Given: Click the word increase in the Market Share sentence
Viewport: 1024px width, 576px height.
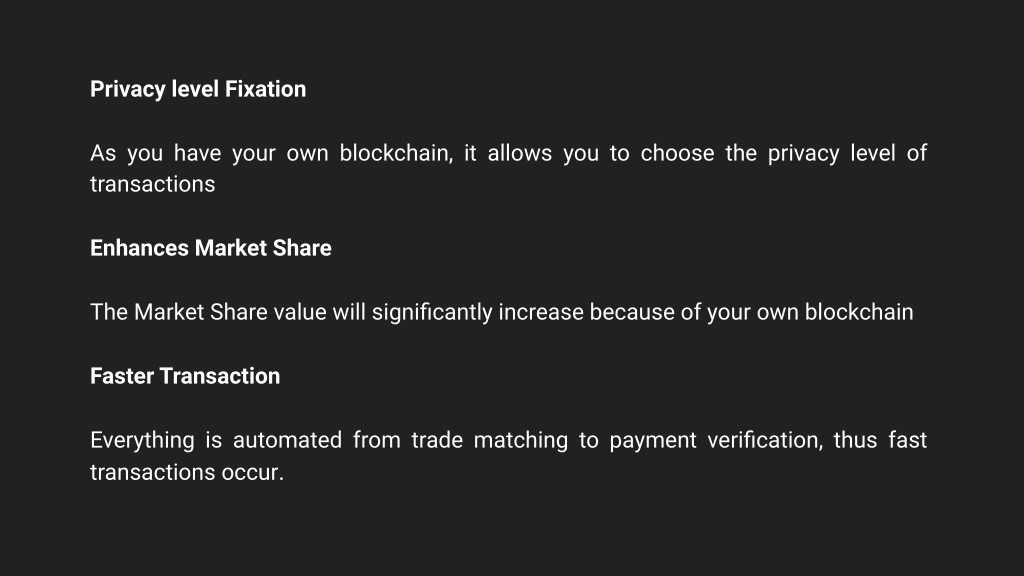Looking at the screenshot, I should tap(541, 312).
